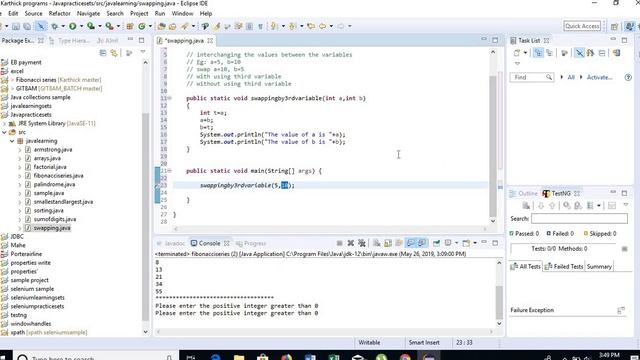Screen dimensions: 640x360
Task: Switch to the Outline tab
Action: tap(524, 193)
